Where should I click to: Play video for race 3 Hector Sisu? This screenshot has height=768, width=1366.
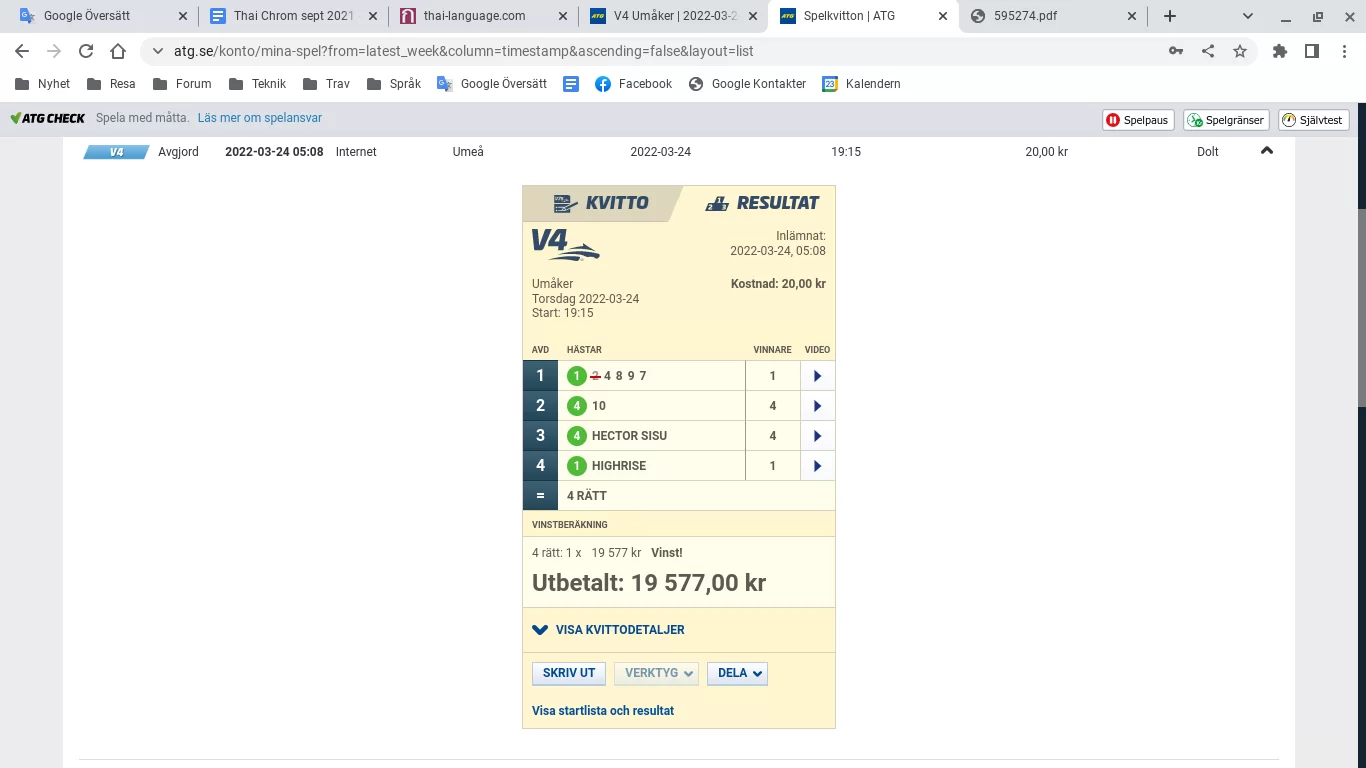817,436
